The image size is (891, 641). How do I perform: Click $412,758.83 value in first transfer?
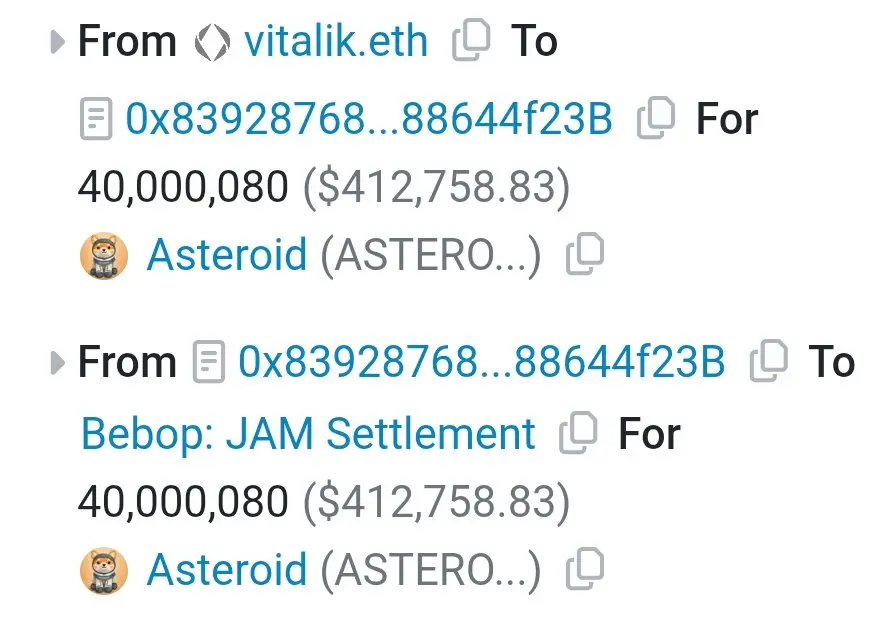tap(436, 187)
